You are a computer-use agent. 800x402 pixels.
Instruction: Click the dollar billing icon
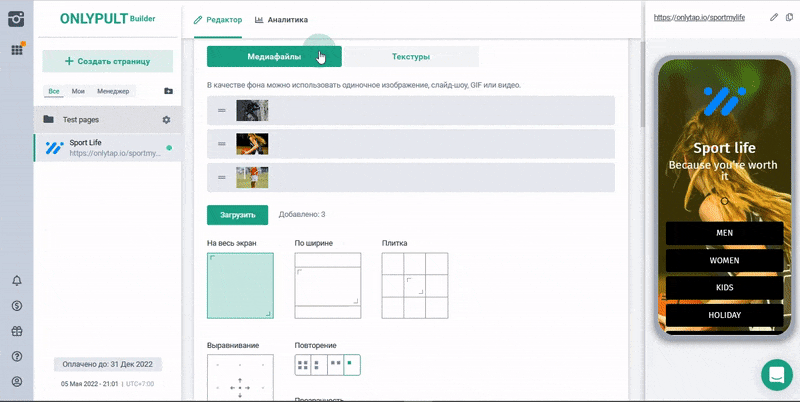(x=16, y=306)
